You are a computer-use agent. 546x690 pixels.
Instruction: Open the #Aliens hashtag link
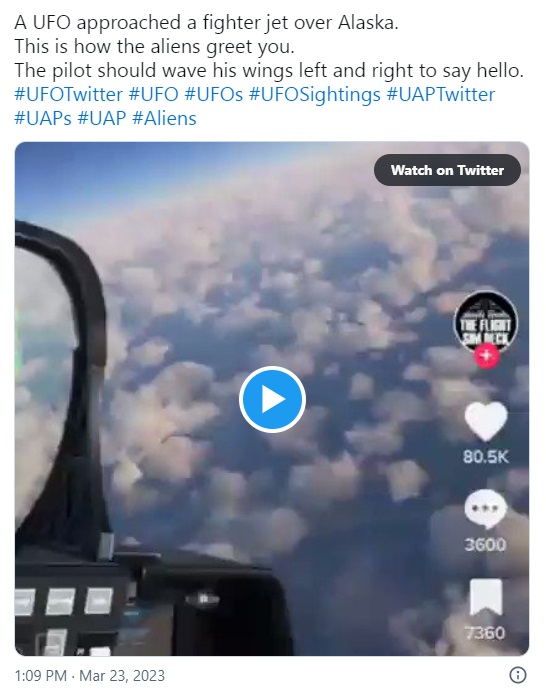pos(164,118)
